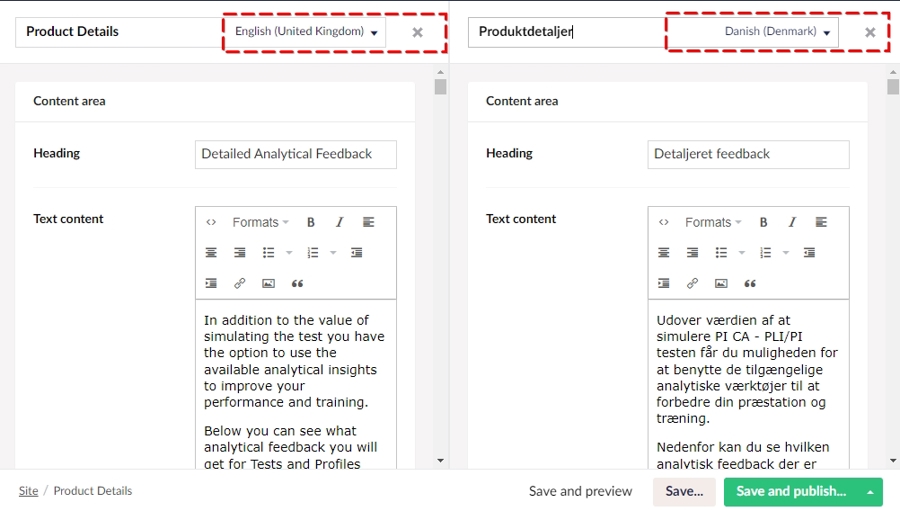Select right panel 'Text content' label
900x510 pixels.
point(521,219)
